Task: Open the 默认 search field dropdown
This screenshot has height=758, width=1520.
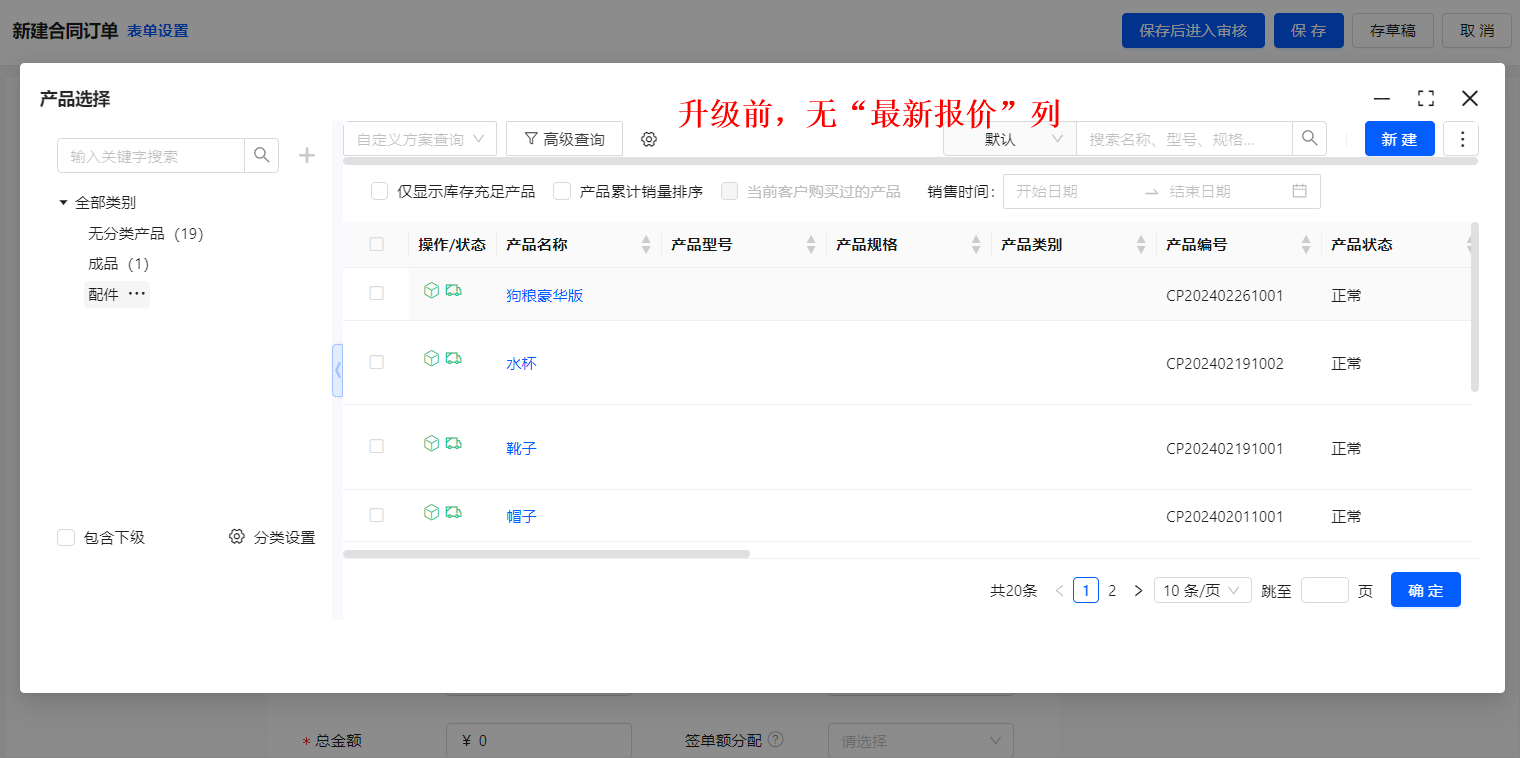Action: 1010,139
